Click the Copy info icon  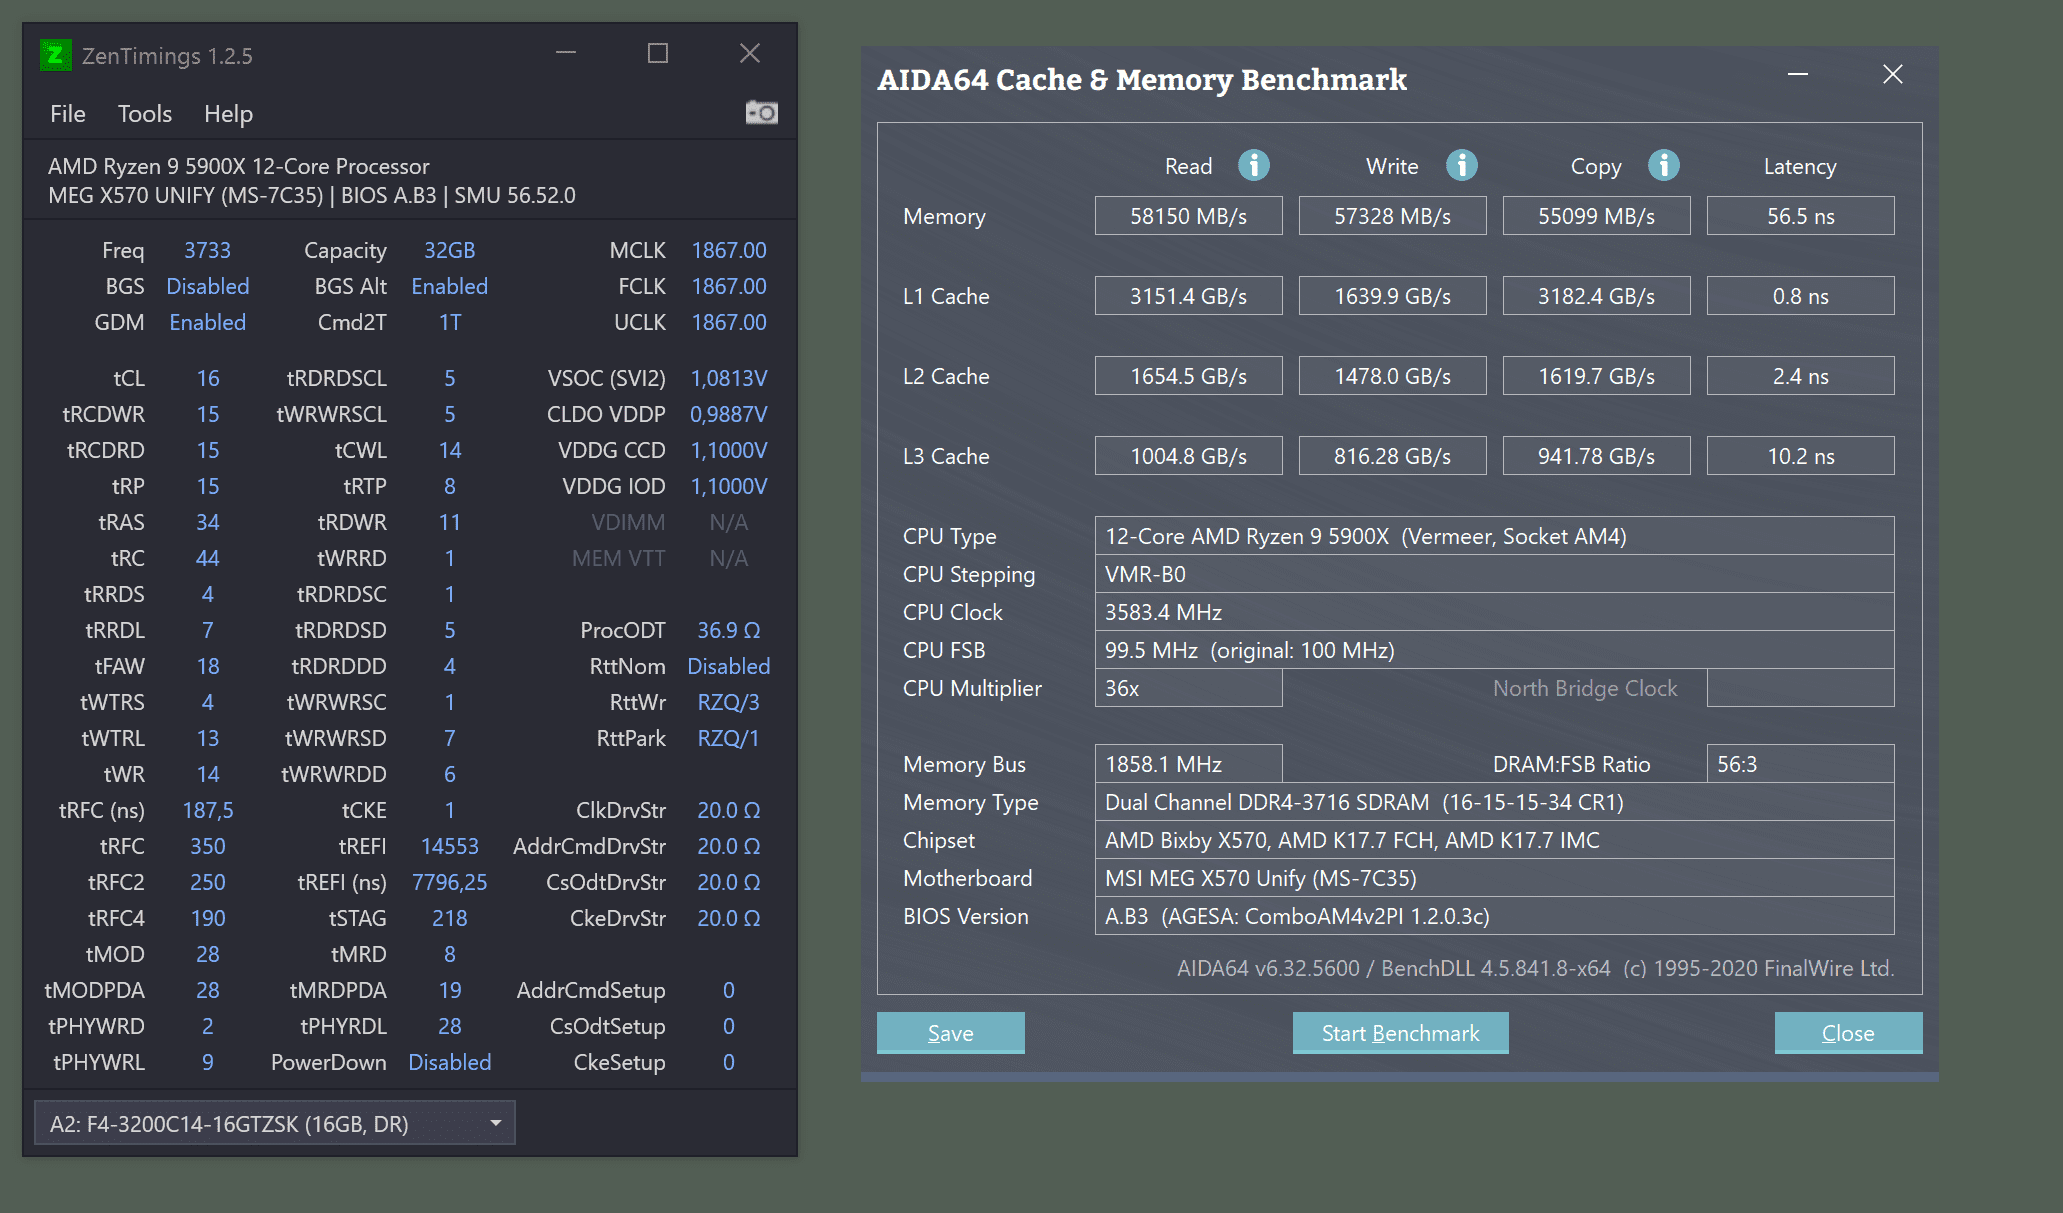[x=1663, y=165]
